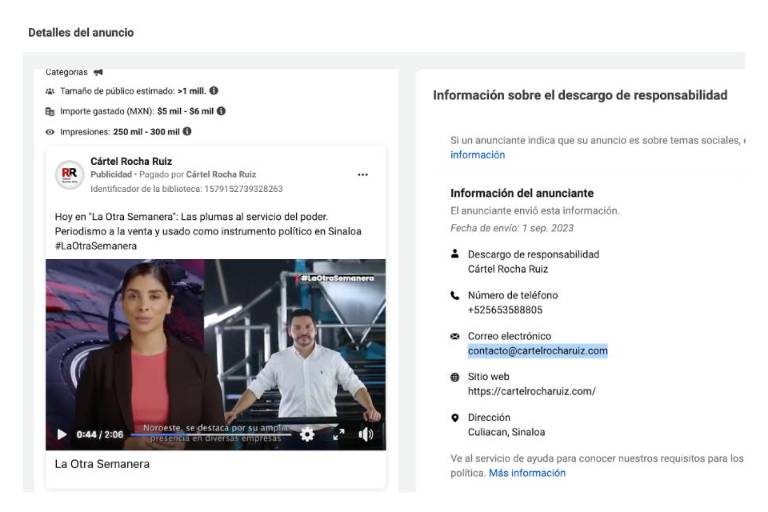
Task: Open video settings gear
Action: [x=307, y=434]
